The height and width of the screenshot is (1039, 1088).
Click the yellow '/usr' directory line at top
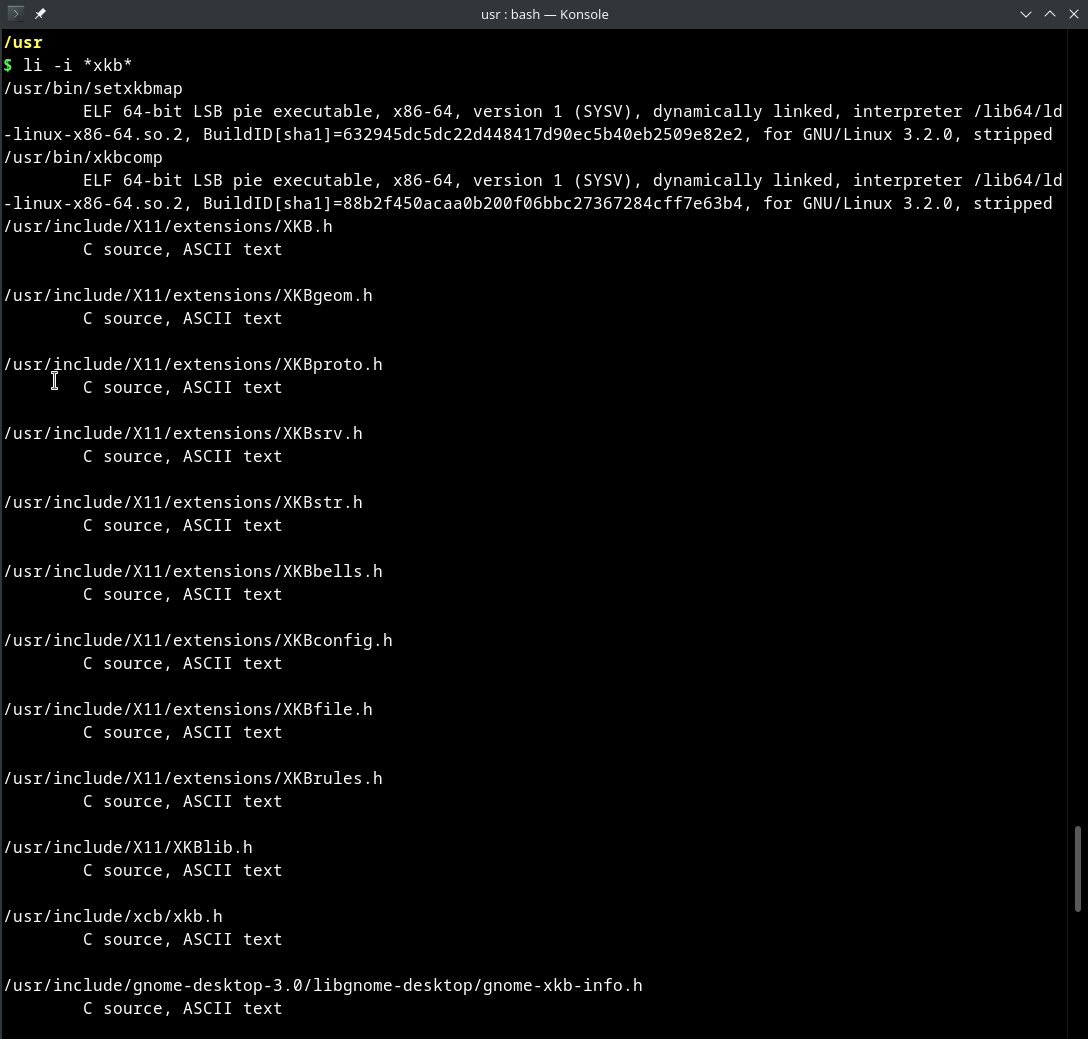[22, 42]
